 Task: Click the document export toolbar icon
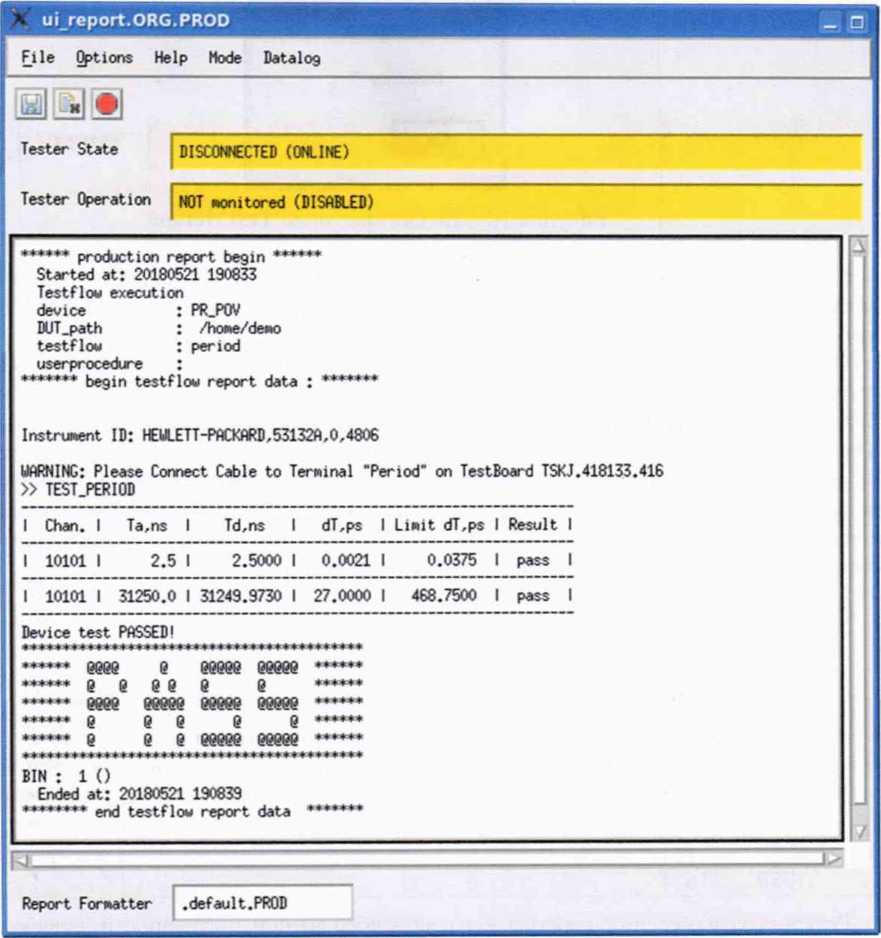[x=69, y=104]
